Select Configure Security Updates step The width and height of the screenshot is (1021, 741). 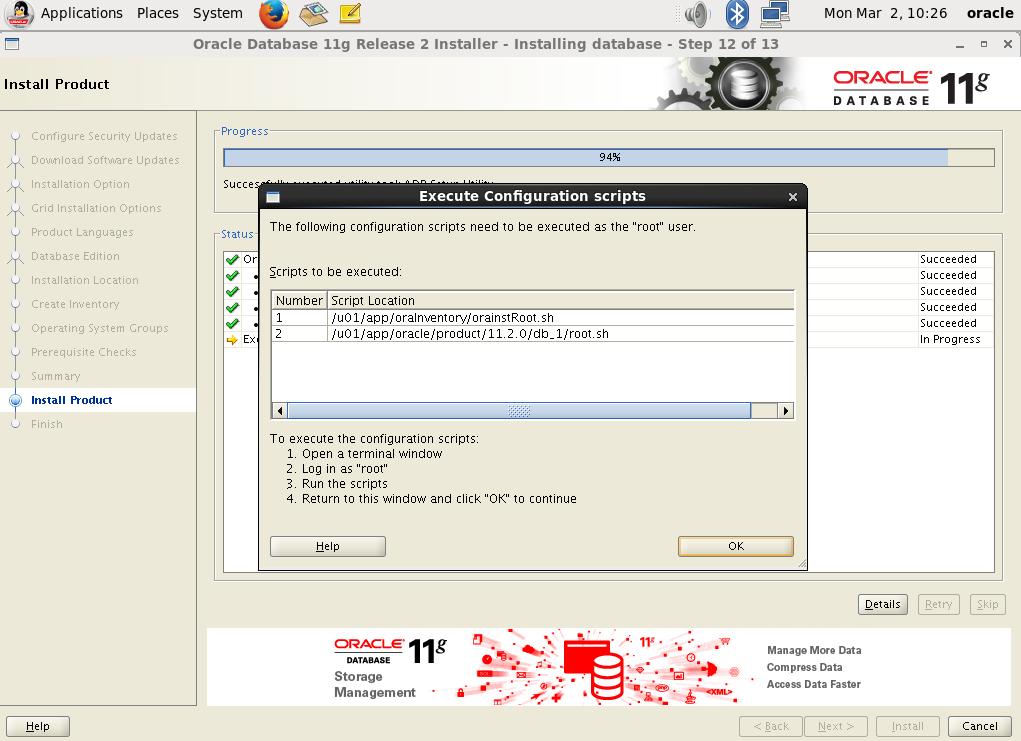(x=104, y=136)
